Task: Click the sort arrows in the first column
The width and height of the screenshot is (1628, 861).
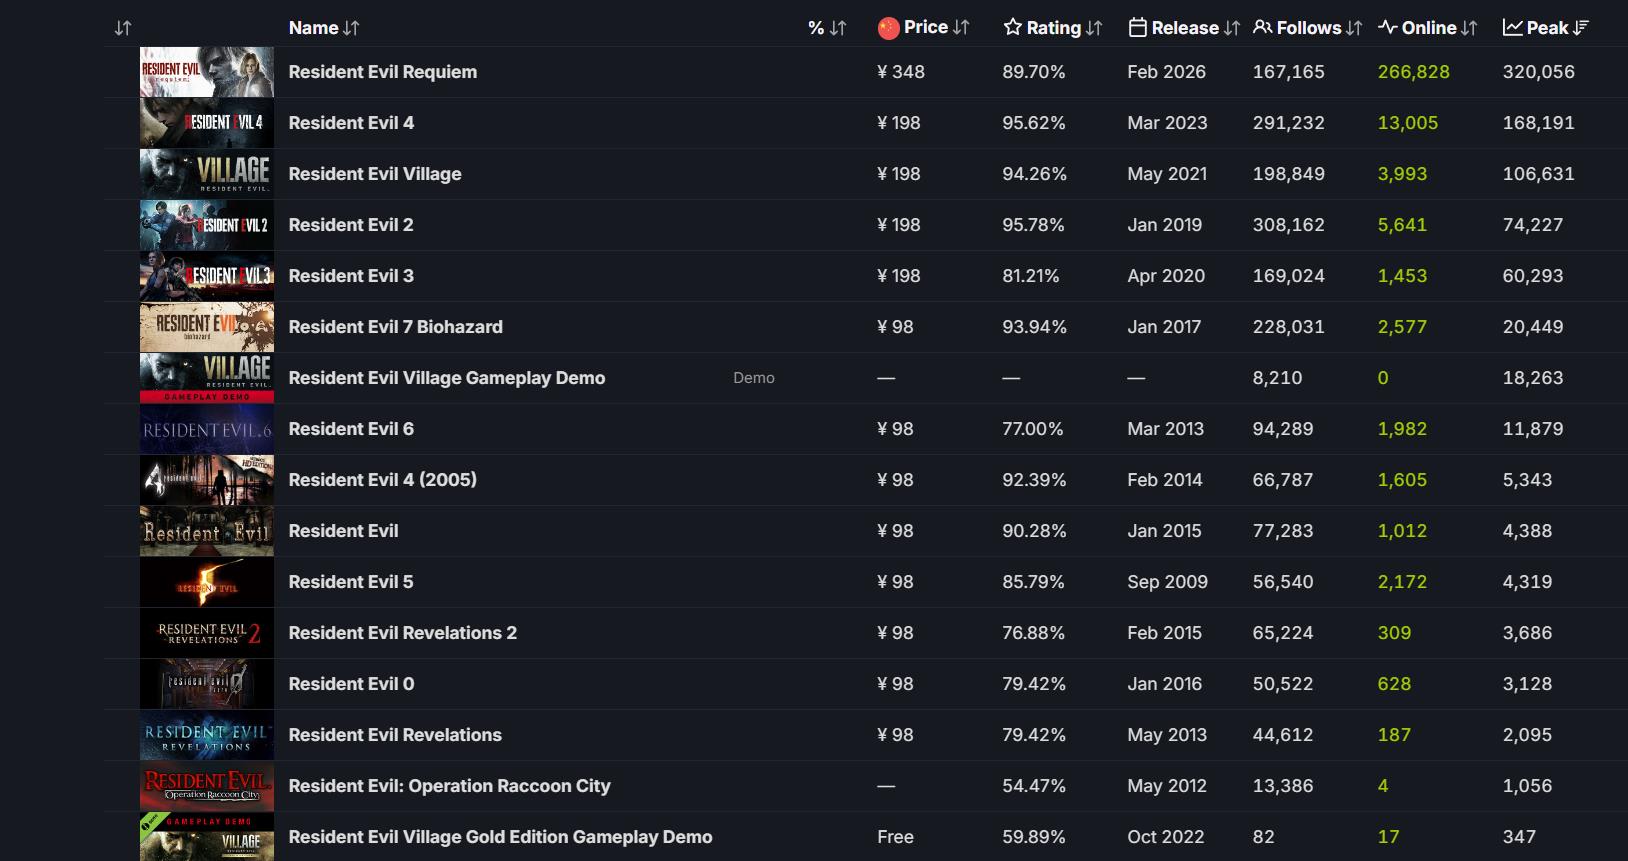Action: pyautogui.click(x=123, y=28)
